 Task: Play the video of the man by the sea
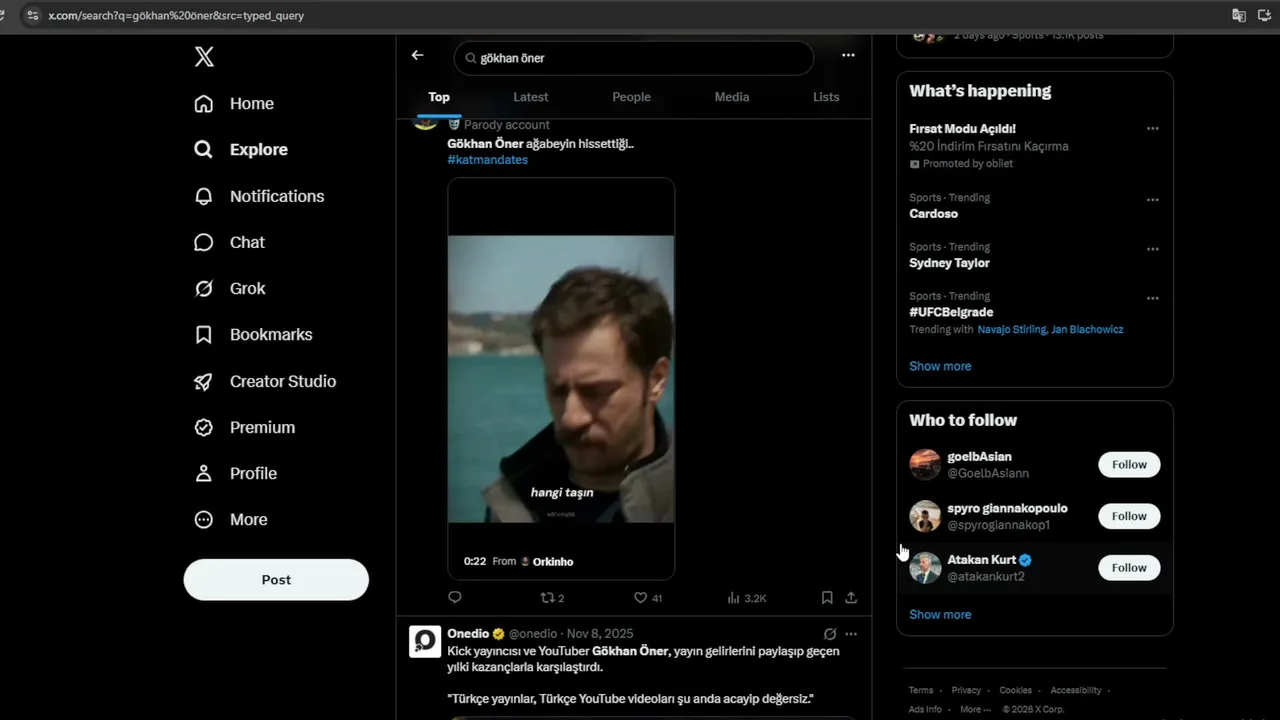[x=561, y=379]
